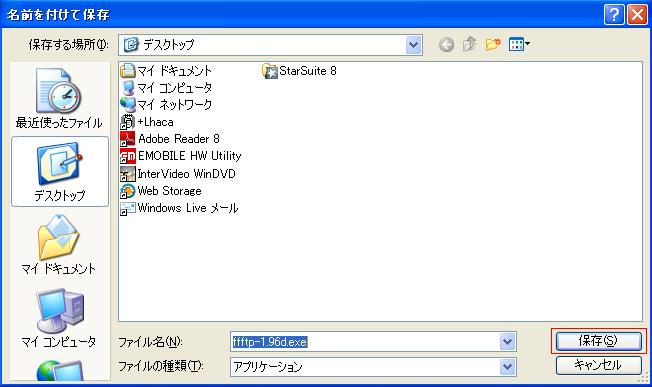
Task: Select the Windows Live メール shortcut icon
Action: (x=128, y=208)
